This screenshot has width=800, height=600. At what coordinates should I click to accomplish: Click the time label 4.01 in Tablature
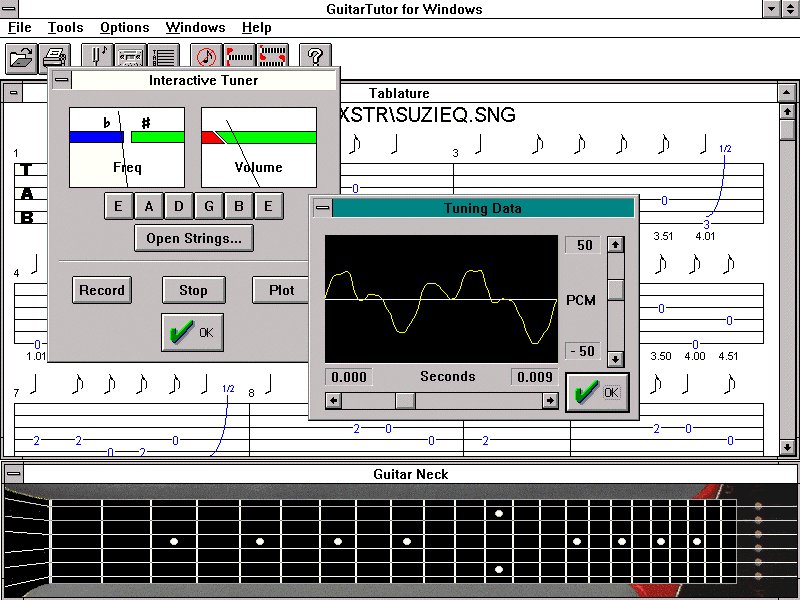click(705, 236)
